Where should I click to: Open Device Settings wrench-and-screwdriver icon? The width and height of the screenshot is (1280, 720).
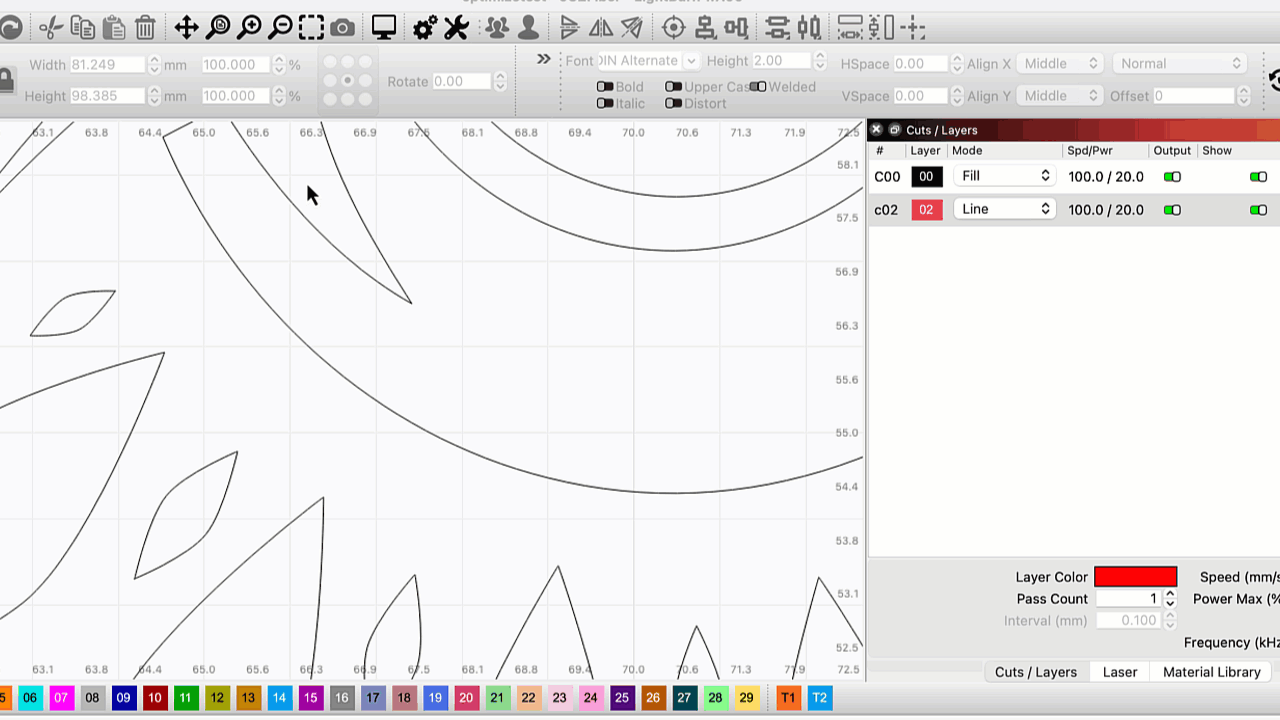456,28
